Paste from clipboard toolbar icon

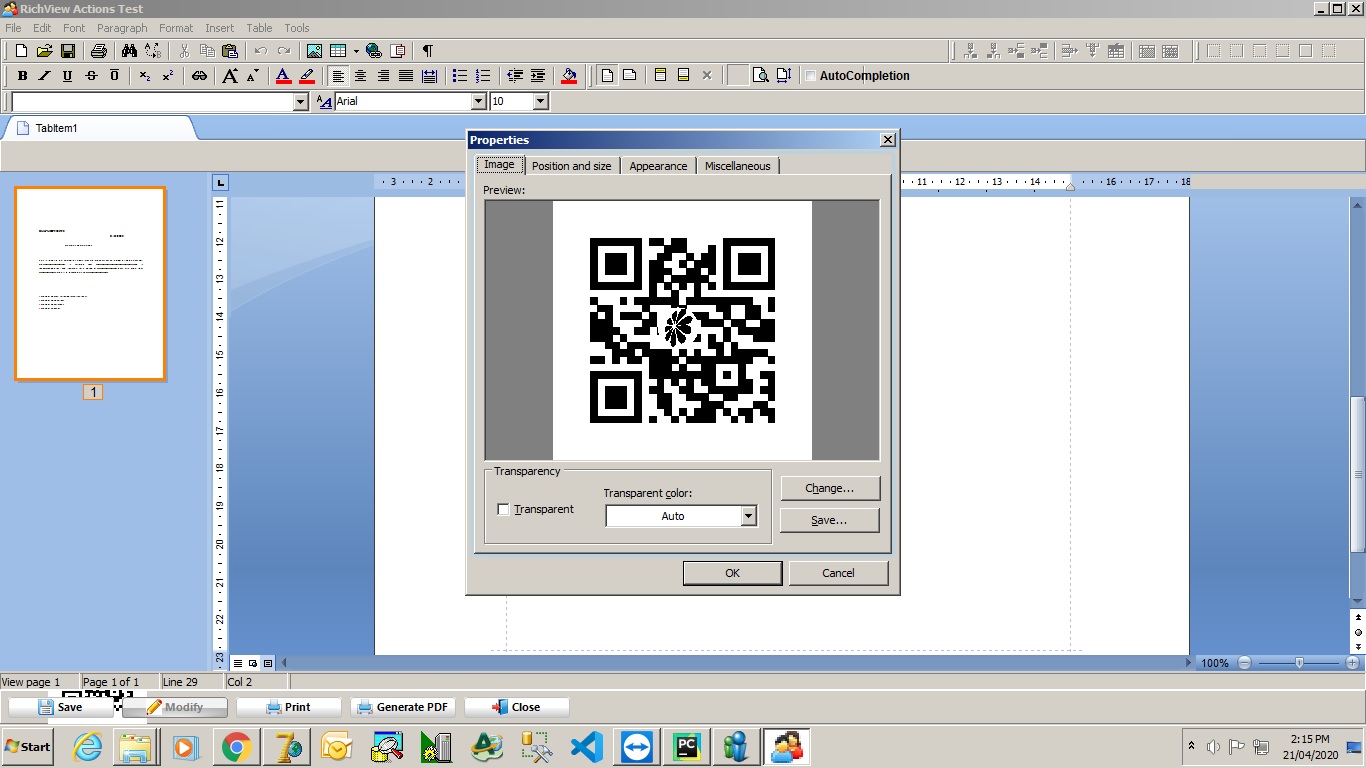click(230, 51)
